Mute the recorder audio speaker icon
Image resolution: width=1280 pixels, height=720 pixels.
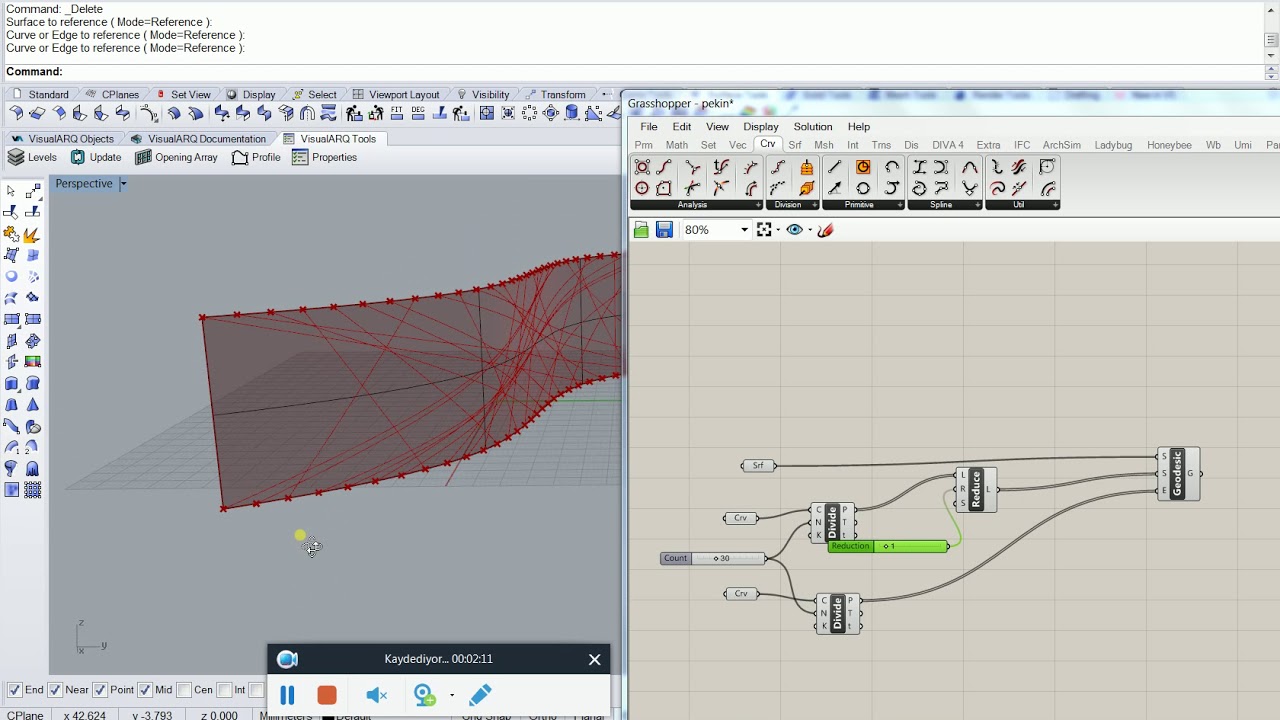[x=376, y=695]
